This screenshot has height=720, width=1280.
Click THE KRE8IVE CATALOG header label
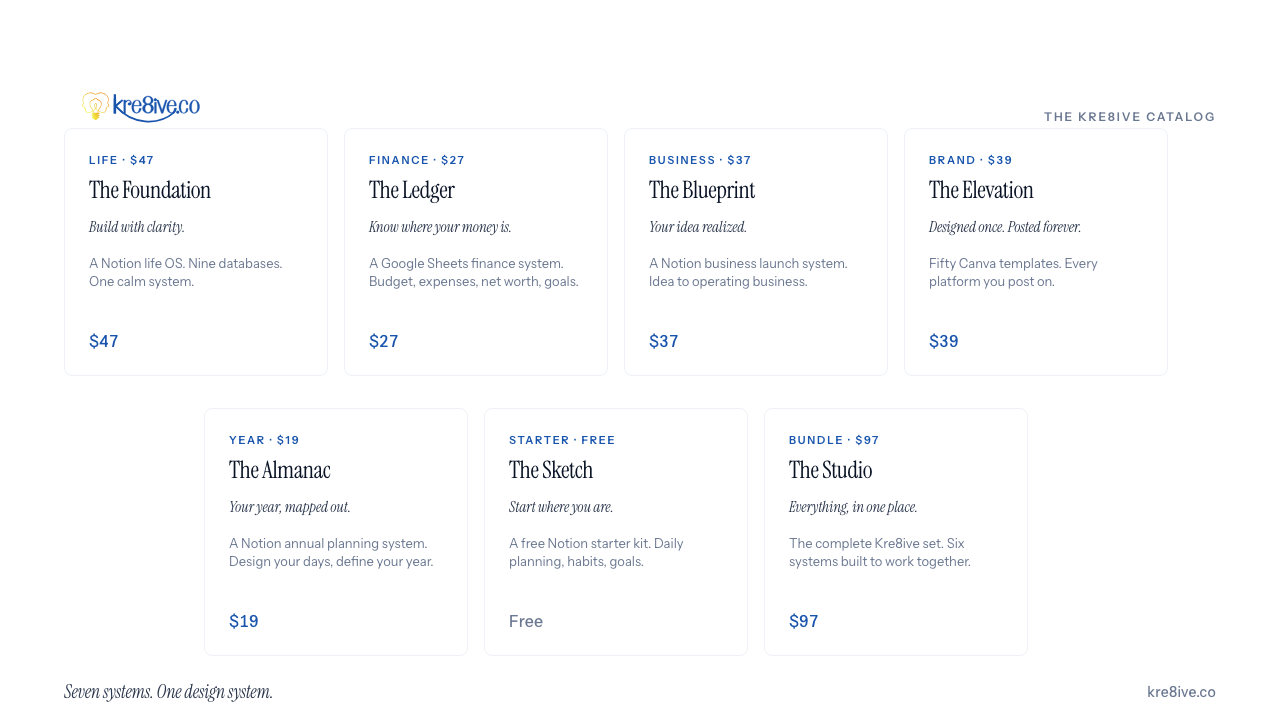(x=1130, y=117)
